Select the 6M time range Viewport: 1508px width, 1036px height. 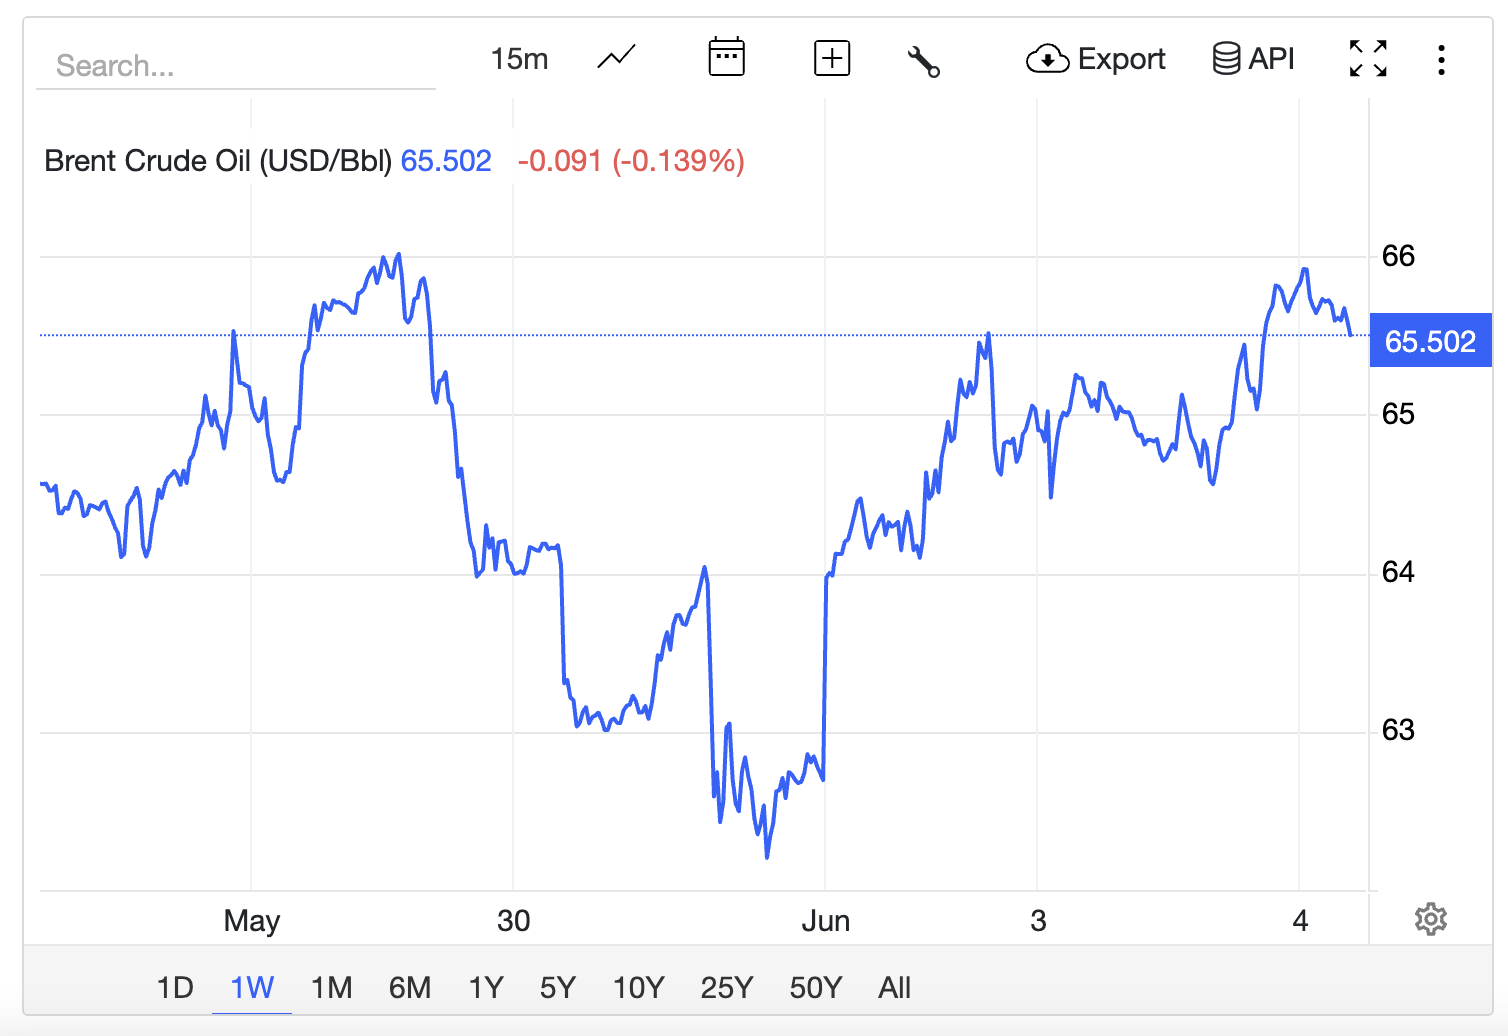click(x=410, y=988)
